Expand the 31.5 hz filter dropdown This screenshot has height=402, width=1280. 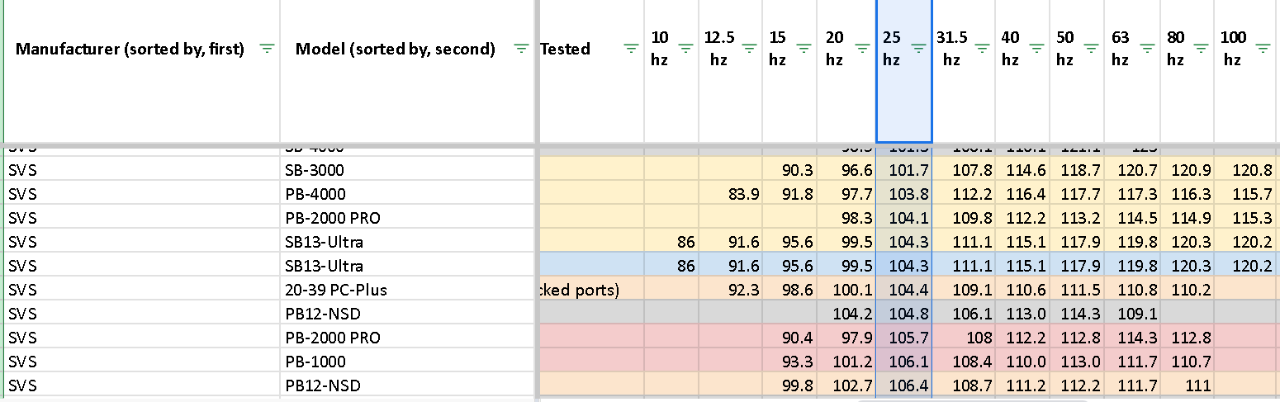tap(981, 48)
